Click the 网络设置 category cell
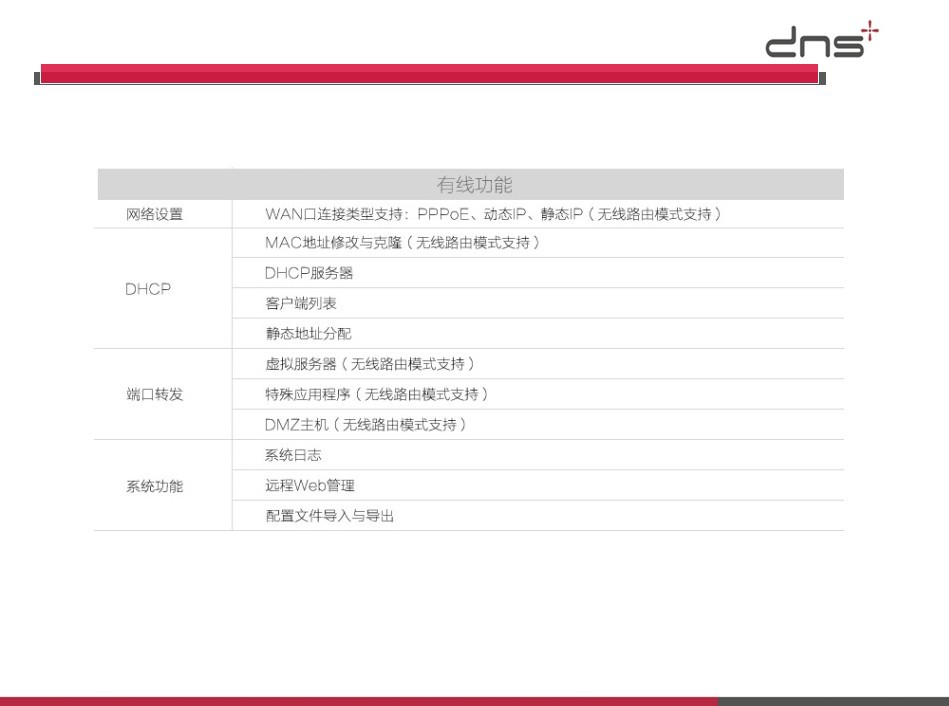This screenshot has width=949, height=706. (x=155, y=214)
